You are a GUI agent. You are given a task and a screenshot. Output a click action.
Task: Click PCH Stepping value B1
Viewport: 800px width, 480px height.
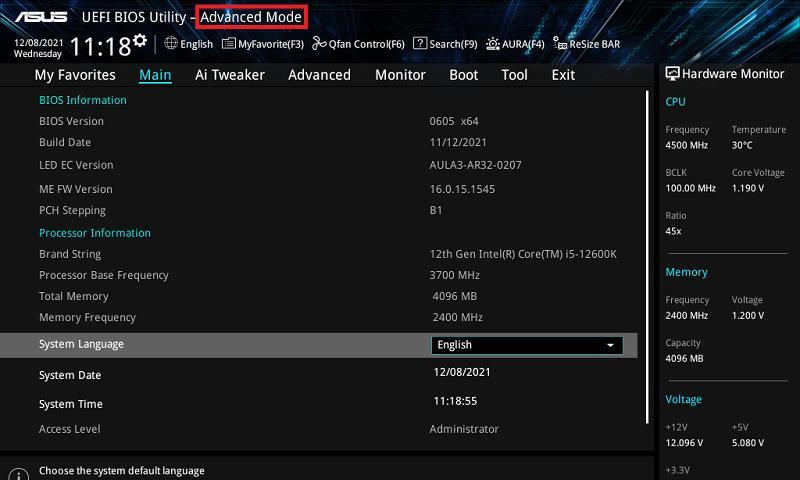tap(436, 210)
